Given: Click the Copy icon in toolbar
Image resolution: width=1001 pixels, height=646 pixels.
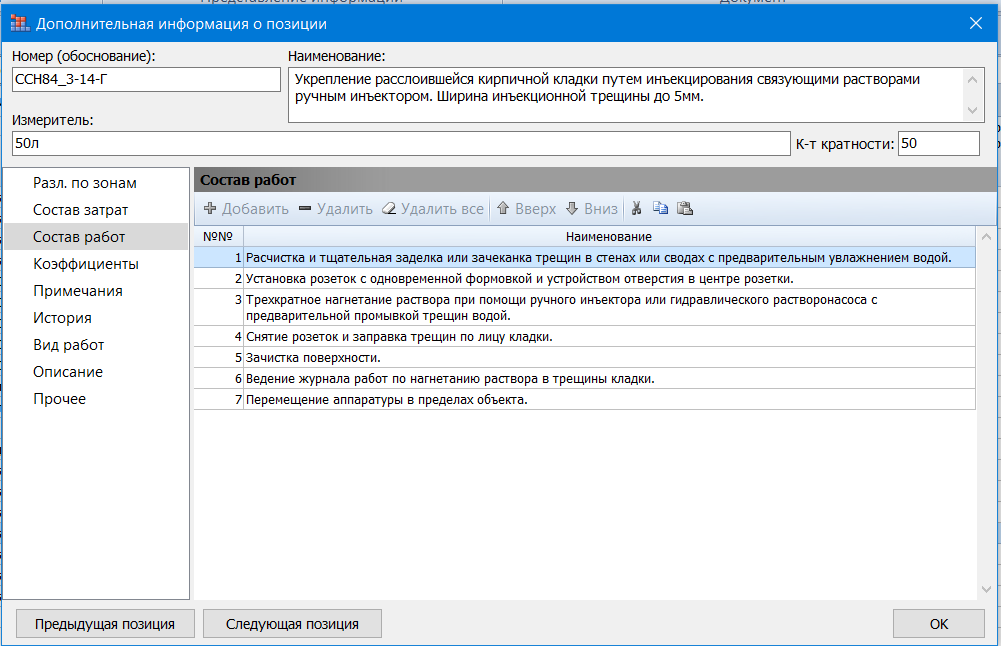Looking at the screenshot, I should tap(660, 208).
